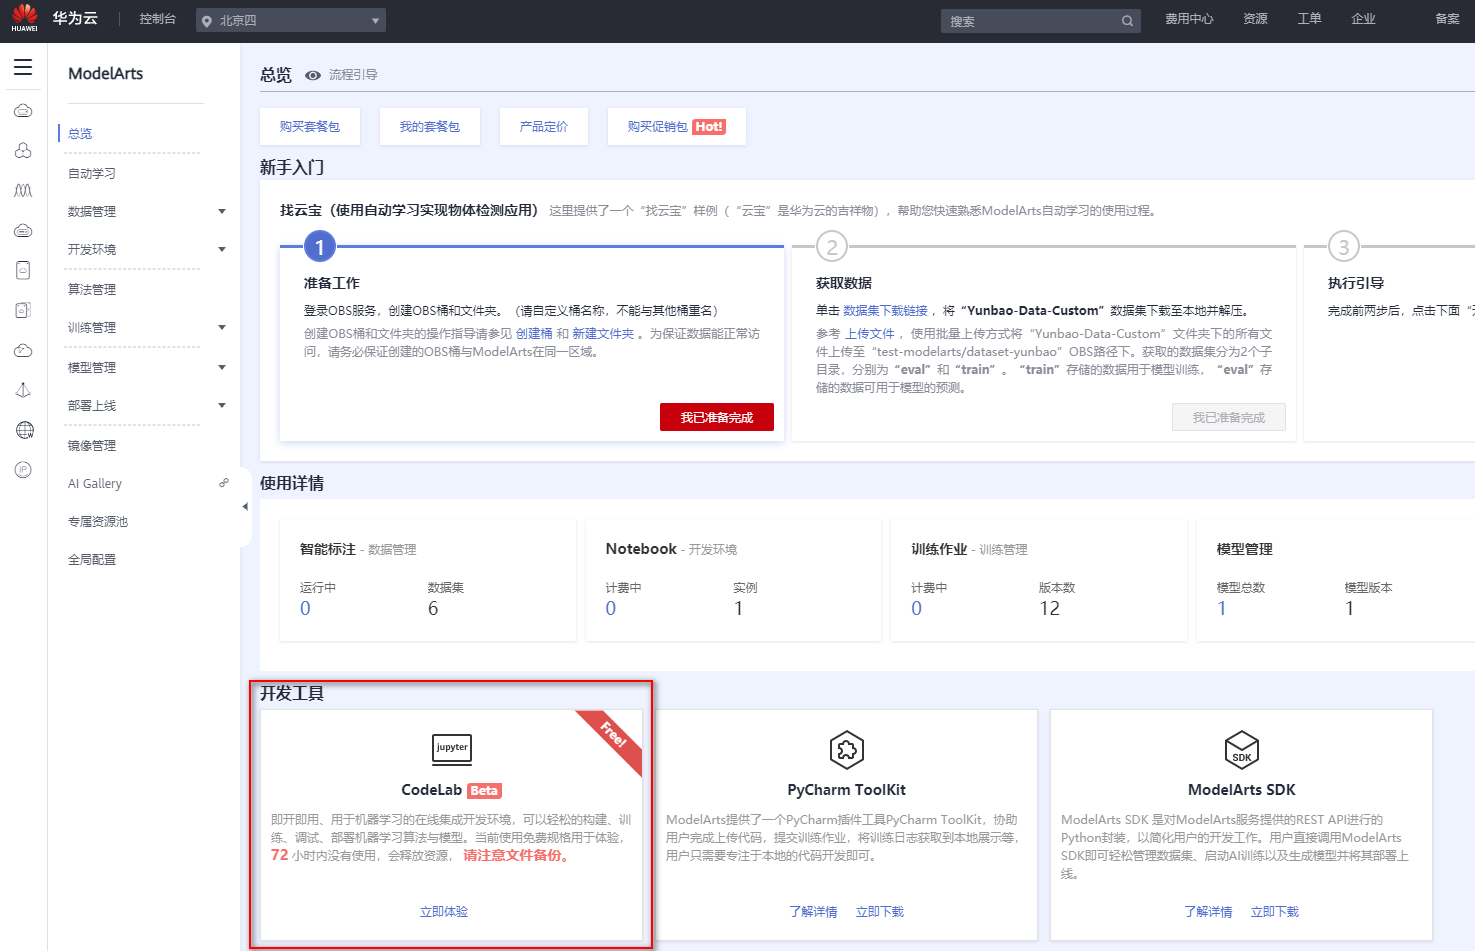1475x951 pixels.
Task: Expand the 模型管理 sidebar submenu arrow
Action: click(x=222, y=367)
